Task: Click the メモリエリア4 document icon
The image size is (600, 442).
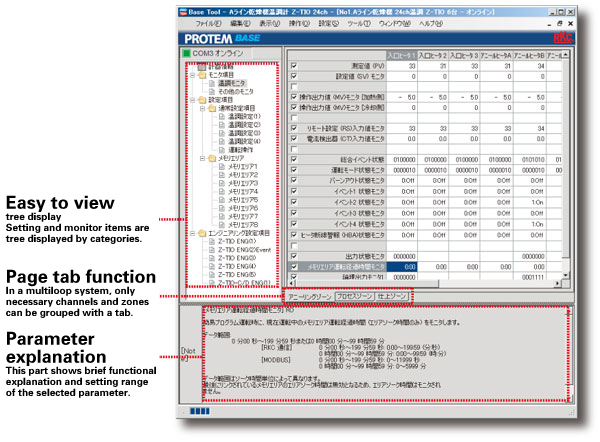Action: 222,192
